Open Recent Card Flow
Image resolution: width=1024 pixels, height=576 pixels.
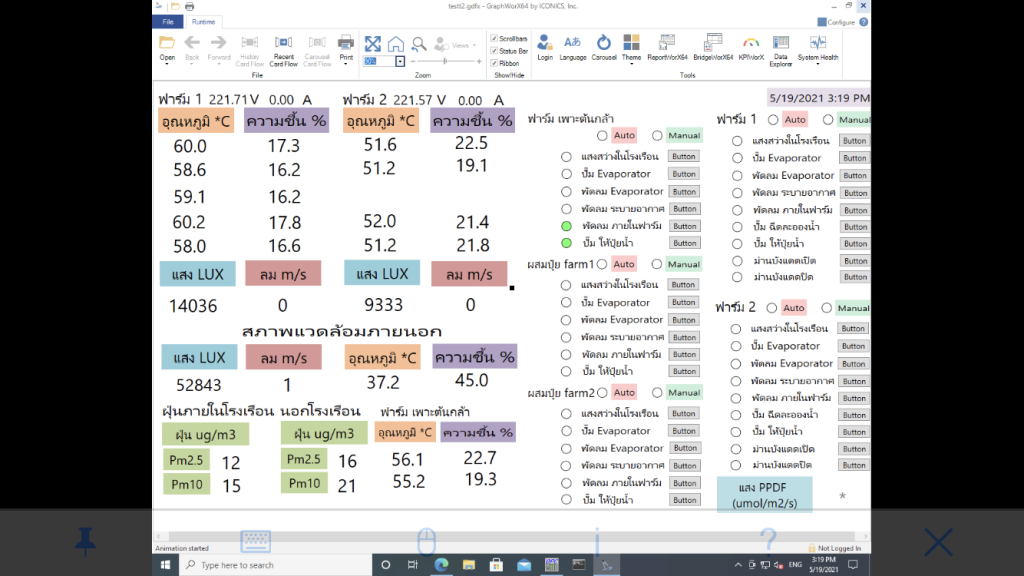283,50
